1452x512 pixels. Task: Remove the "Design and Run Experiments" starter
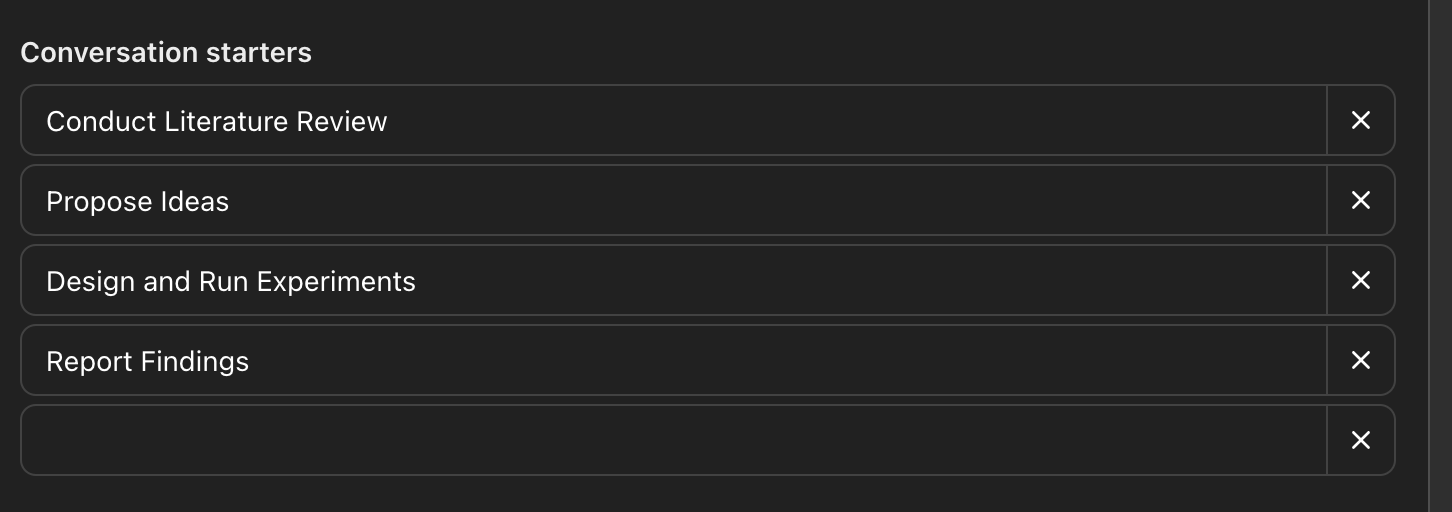[1360, 280]
